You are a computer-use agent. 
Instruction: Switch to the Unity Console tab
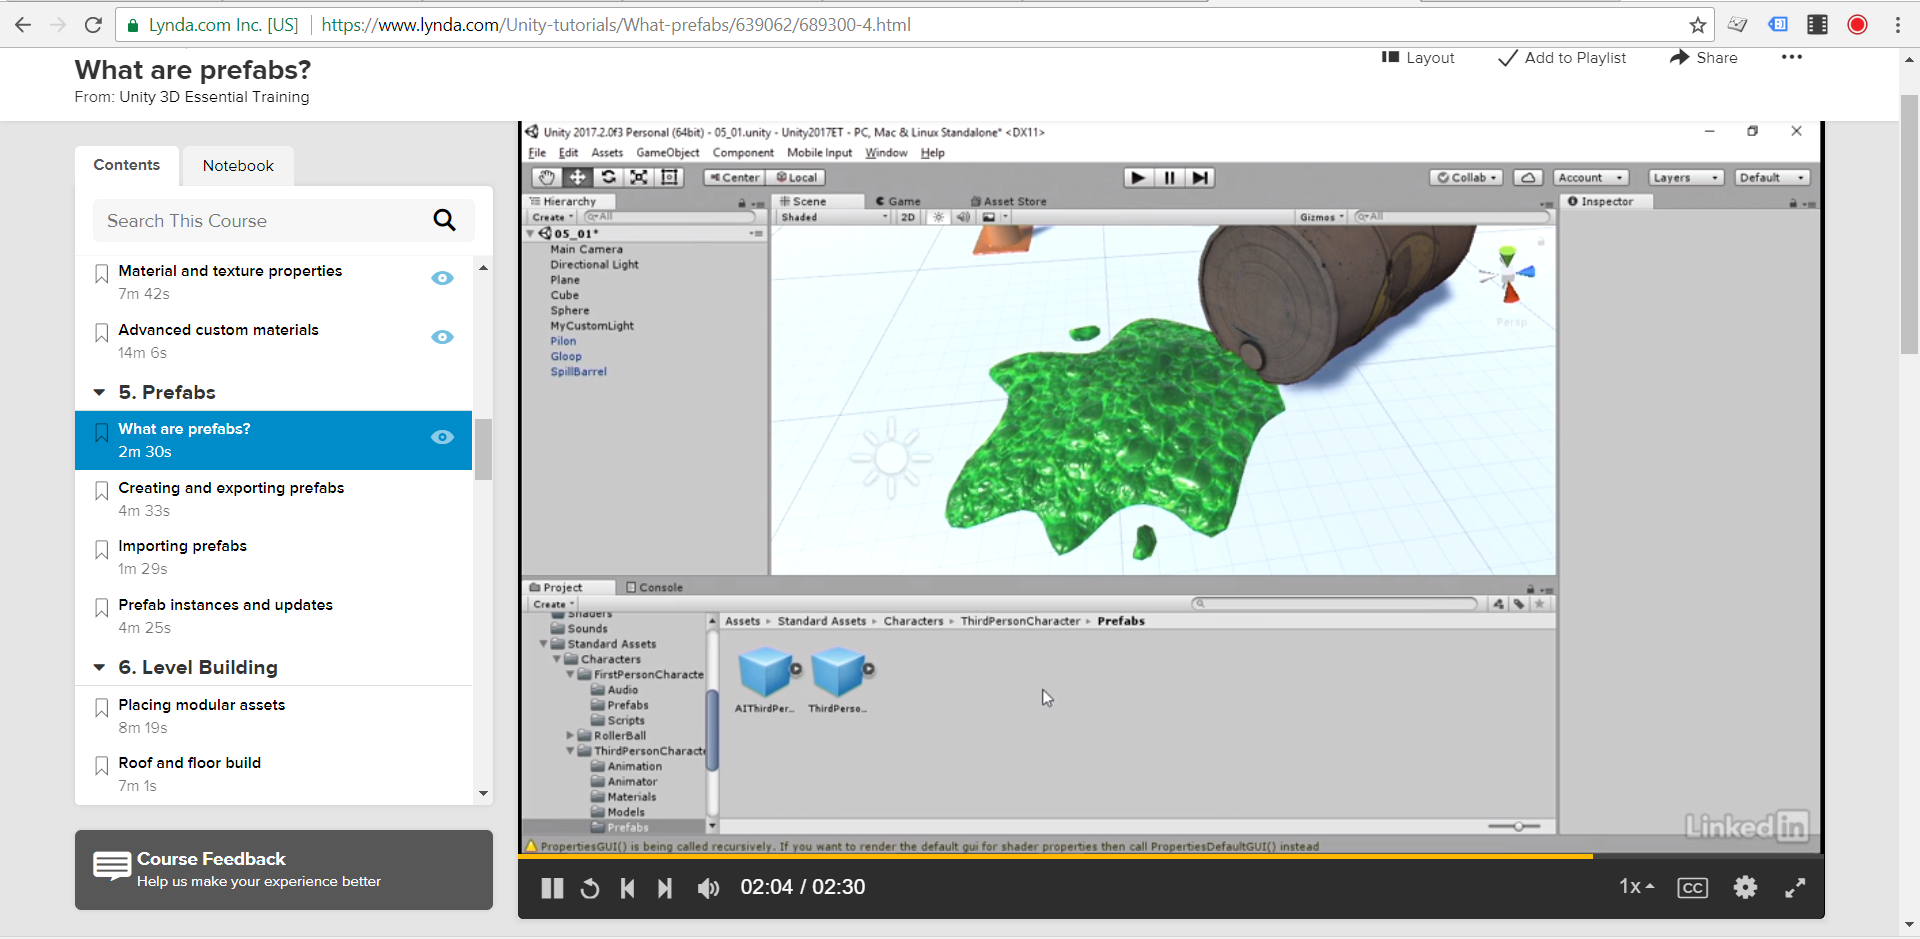(654, 587)
